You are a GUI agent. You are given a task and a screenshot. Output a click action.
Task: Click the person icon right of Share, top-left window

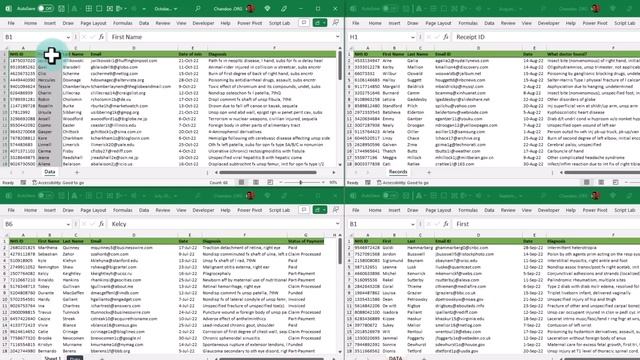[x=336, y=23]
